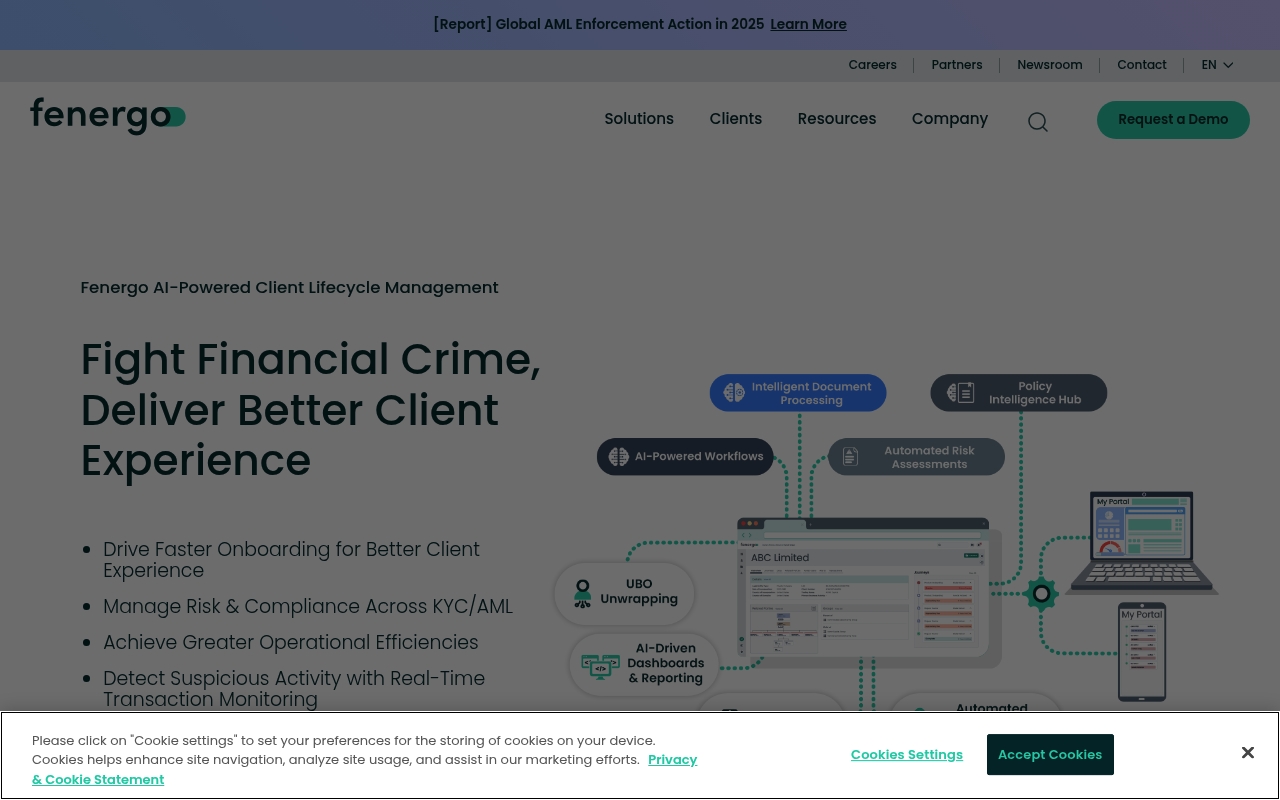Close the cookie banner with X
Viewport: 1280px width, 800px height.
(x=1247, y=753)
